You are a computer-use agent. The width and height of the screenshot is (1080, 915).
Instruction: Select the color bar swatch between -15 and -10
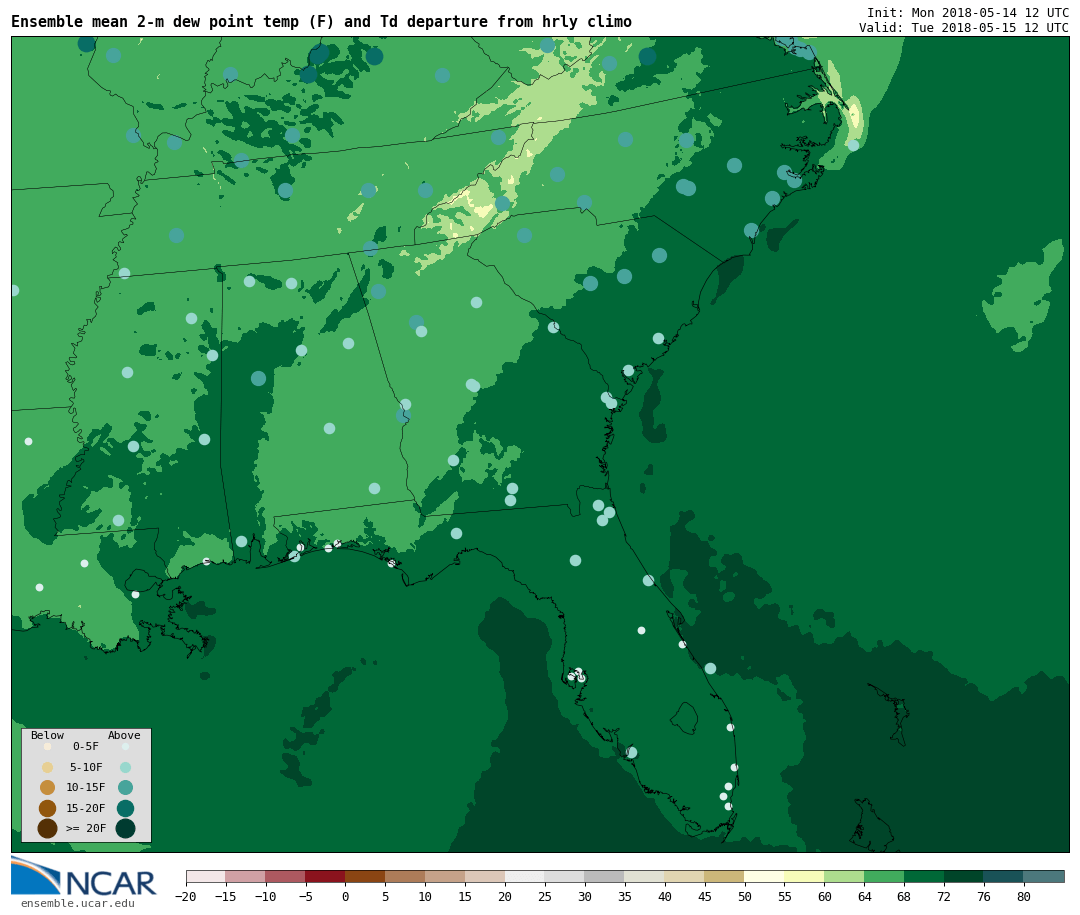[246, 876]
